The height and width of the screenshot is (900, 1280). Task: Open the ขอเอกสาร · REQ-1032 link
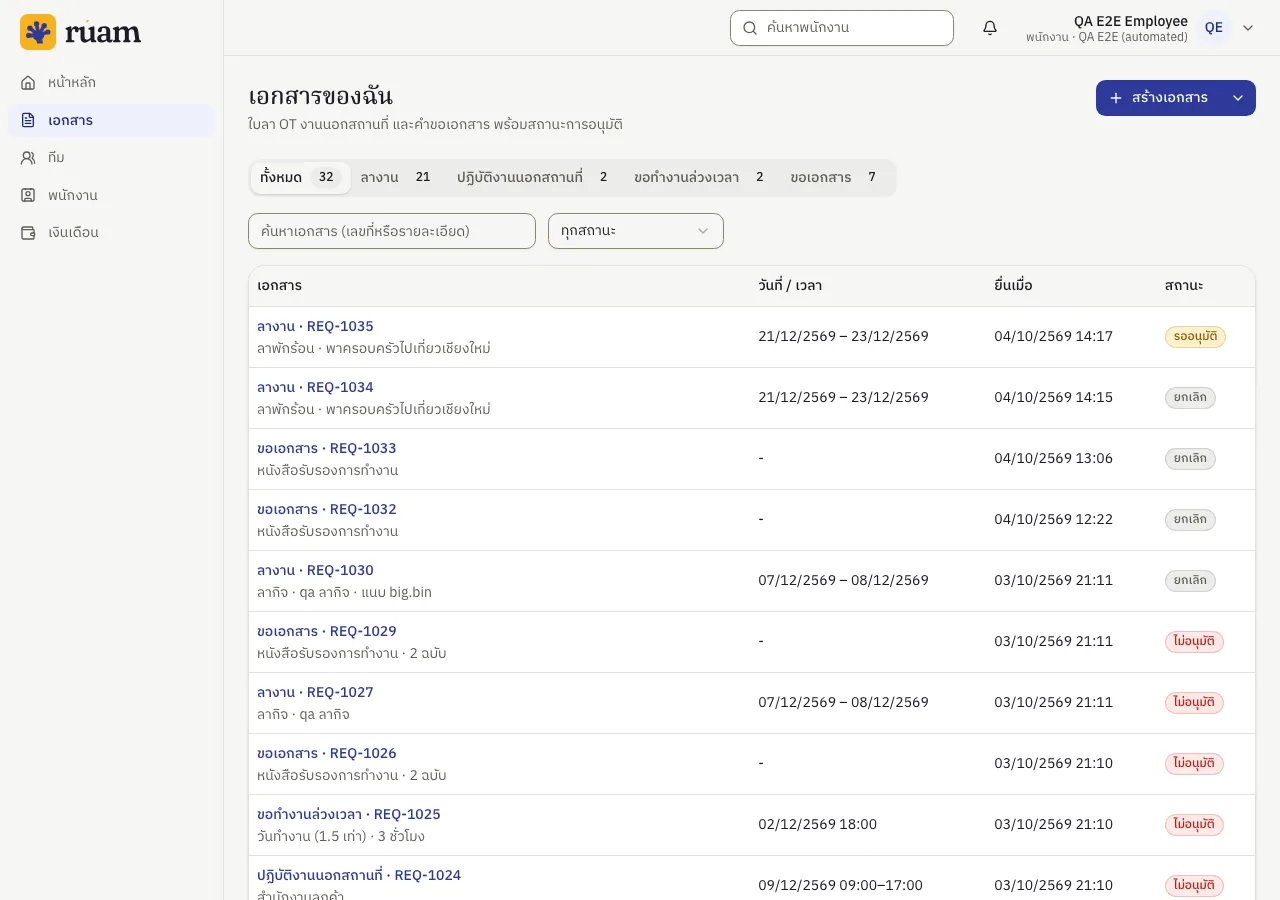[x=327, y=509]
